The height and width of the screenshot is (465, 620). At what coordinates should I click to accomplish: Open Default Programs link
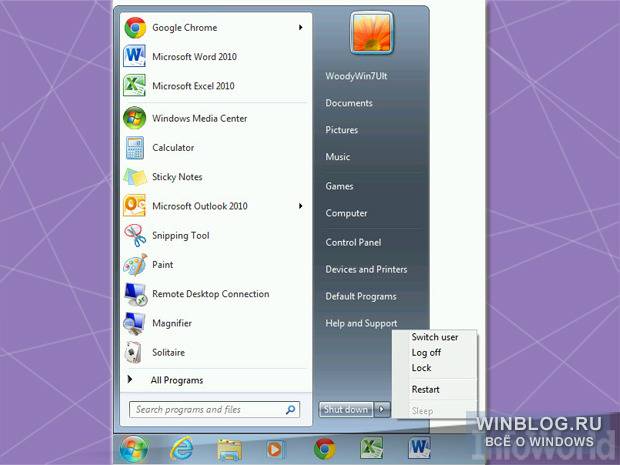(361, 296)
